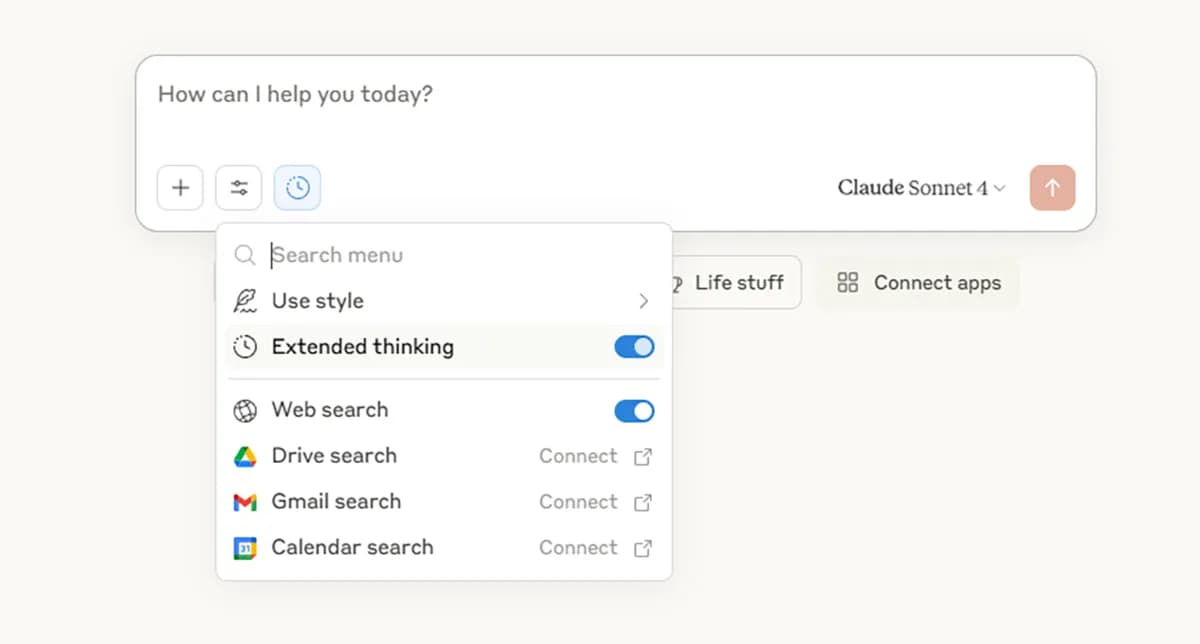Click the extended thinking clock icon in toolbar
Screen dimensions: 1200x644
pyautogui.click(x=297, y=188)
